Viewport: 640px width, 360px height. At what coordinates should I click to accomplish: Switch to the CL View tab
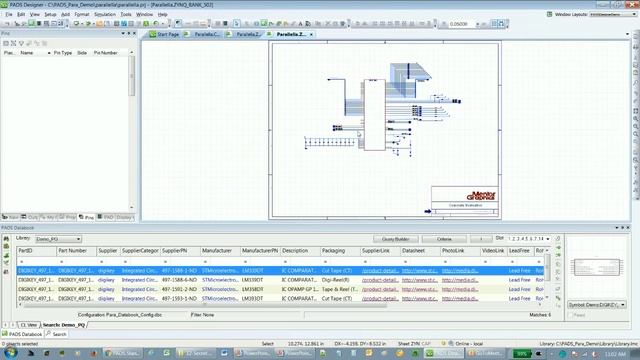click(29, 325)
